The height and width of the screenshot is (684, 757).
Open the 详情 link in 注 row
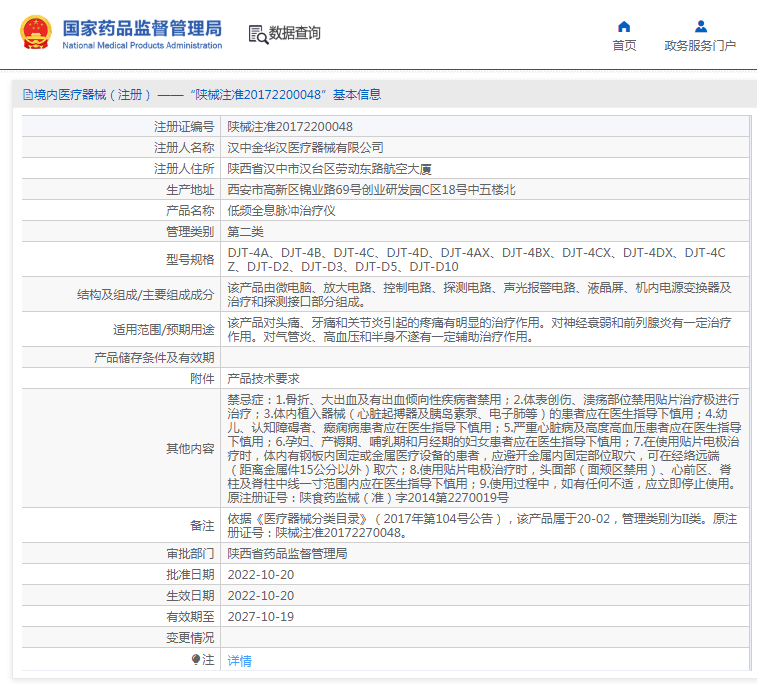click(239, 661)
